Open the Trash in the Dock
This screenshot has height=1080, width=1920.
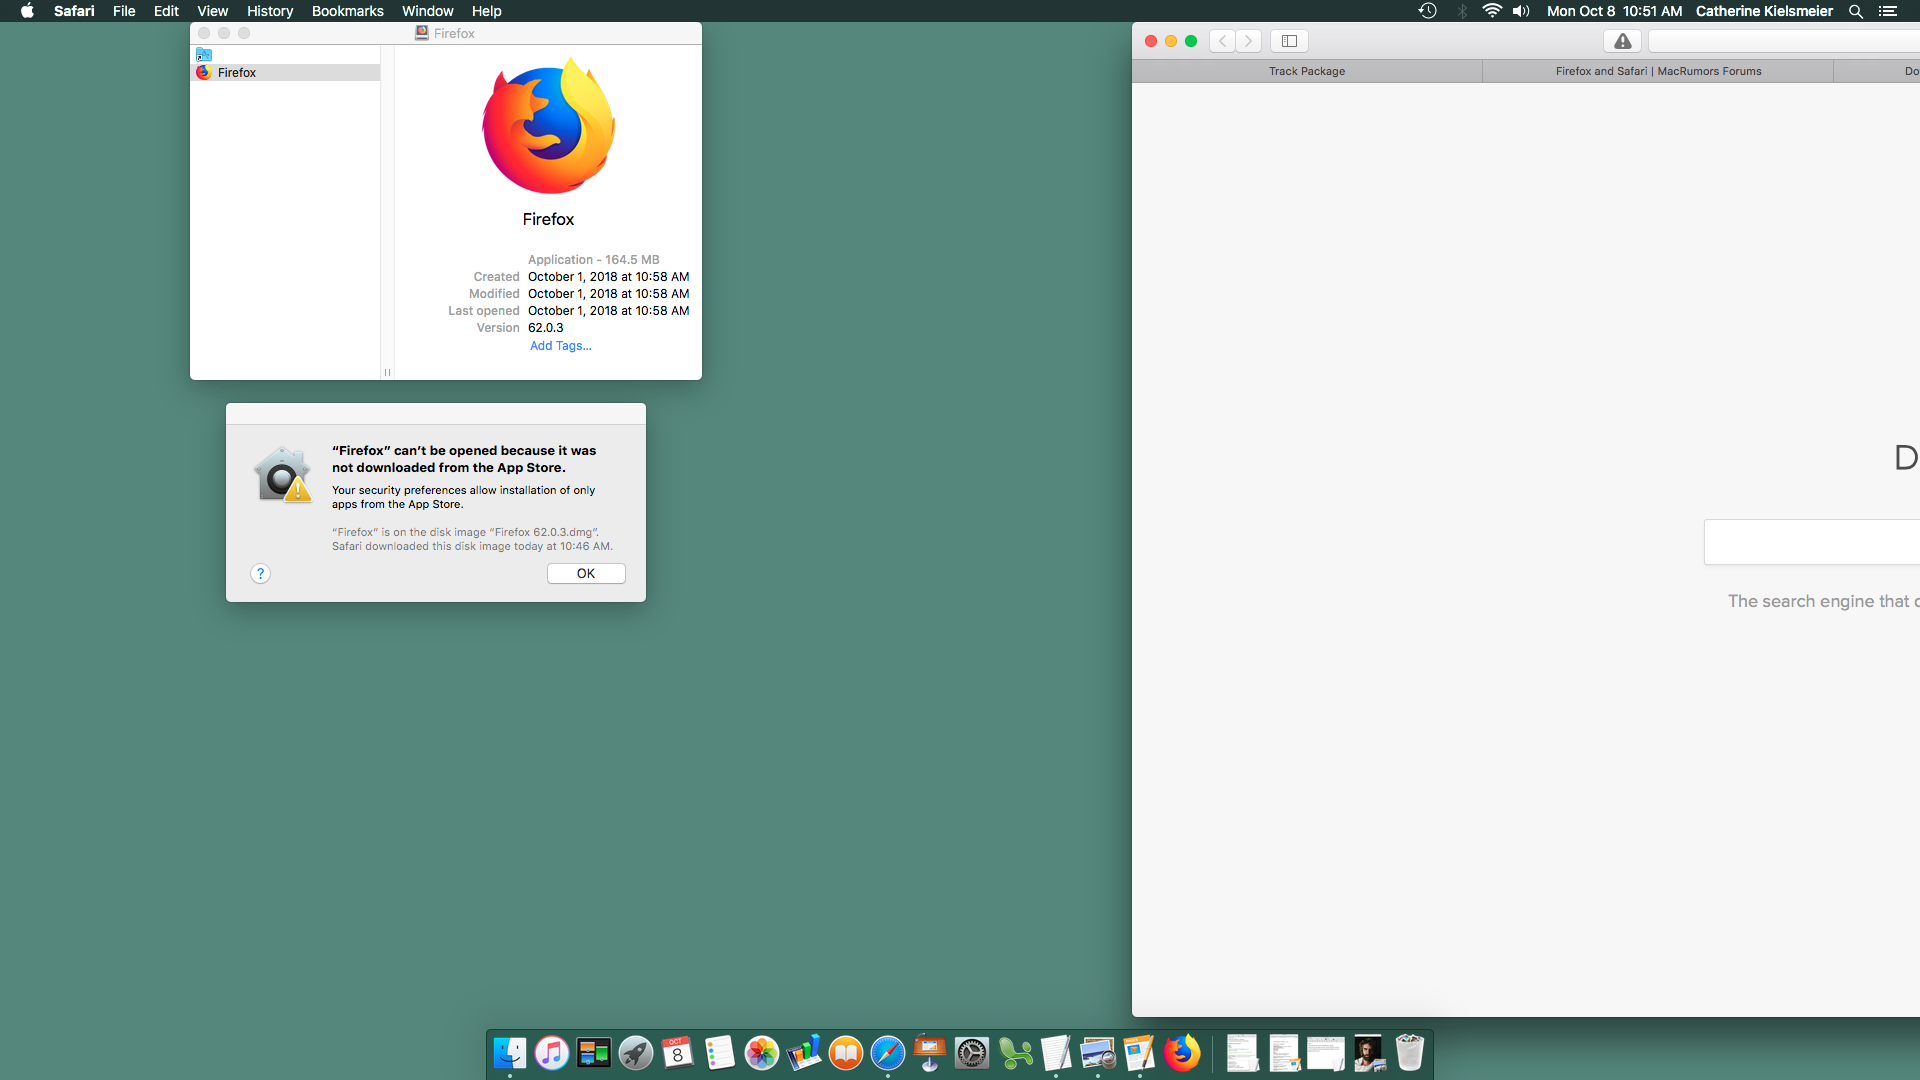1410,1053
